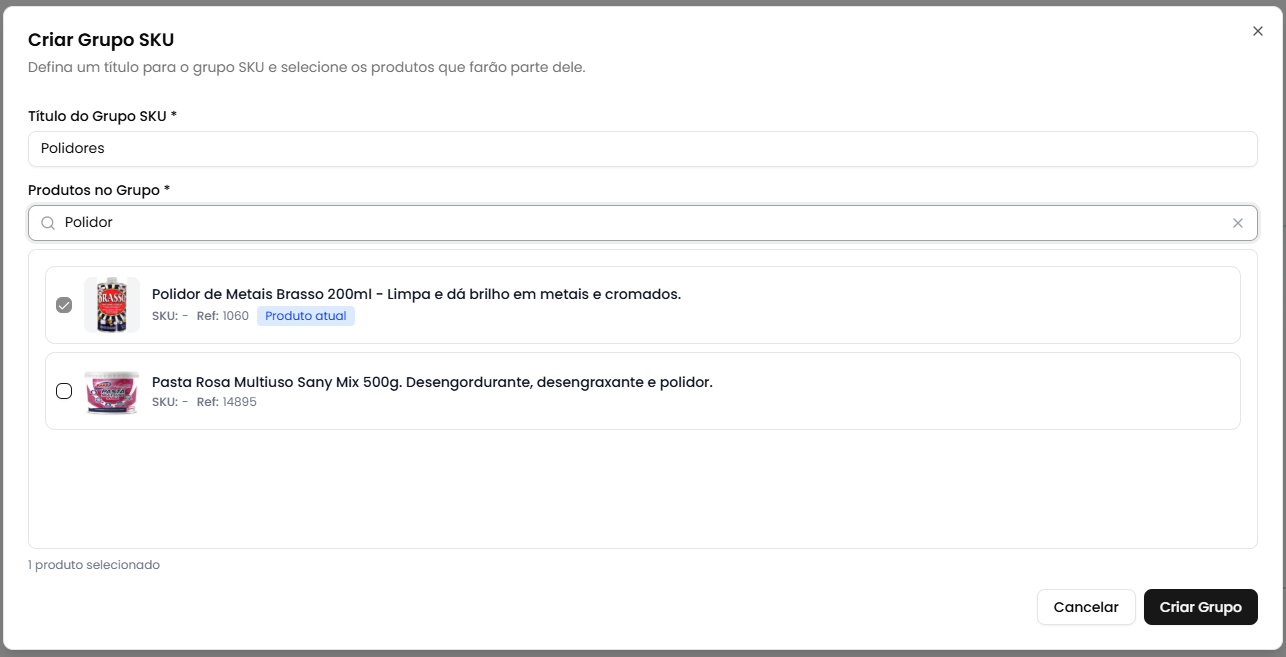Viewport: 1286px width, 657px height.
Task: Click the Título do Grupo SKU input field
Action: pyautogui.click(x=643, y=148)
